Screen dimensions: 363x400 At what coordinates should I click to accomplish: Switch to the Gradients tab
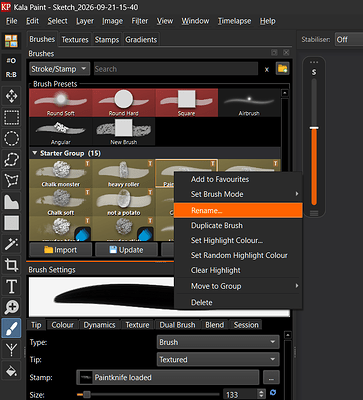point(141,40)
